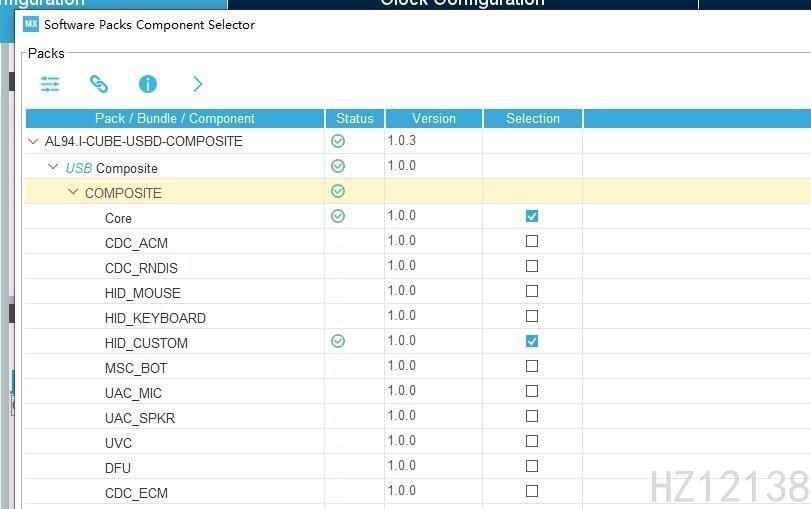This screenshot has height=509, width=811.
Task: Select the MSC_BOT component name
Action: tap(136, 368)
